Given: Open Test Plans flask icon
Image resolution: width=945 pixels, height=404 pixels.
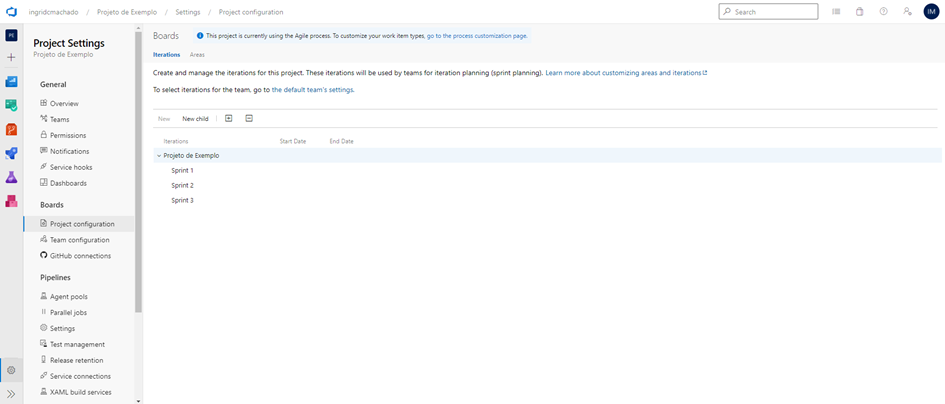Looking at the screenshot, I should click(12, 177).
